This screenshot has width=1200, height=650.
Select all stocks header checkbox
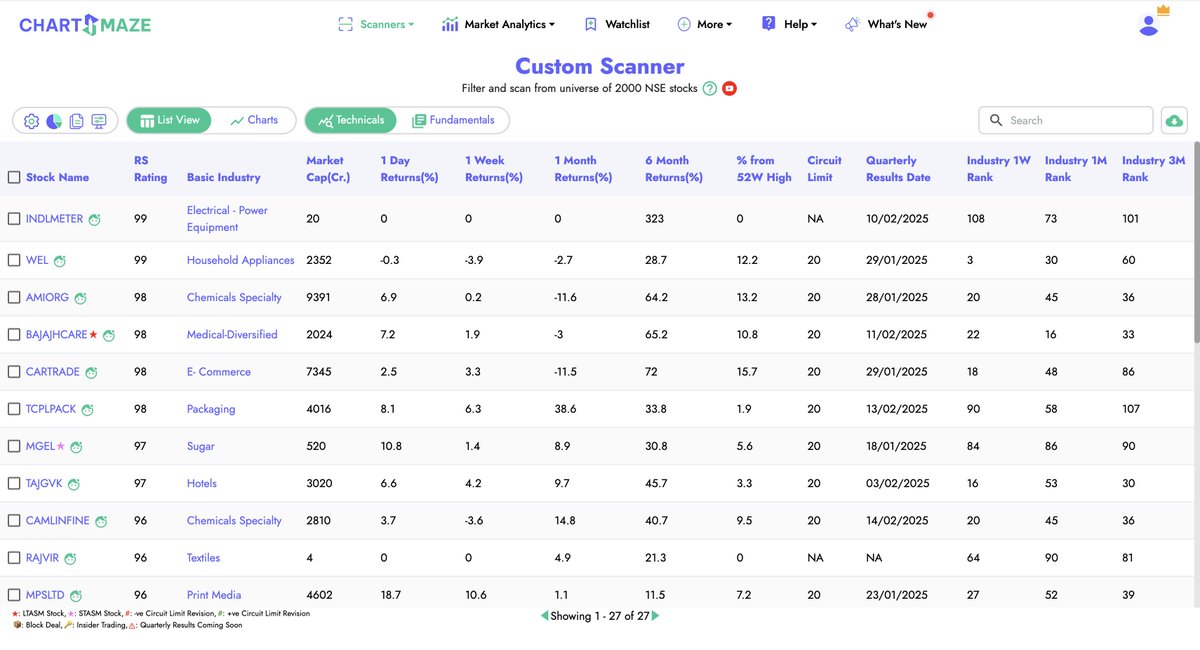tap(14, 177)
